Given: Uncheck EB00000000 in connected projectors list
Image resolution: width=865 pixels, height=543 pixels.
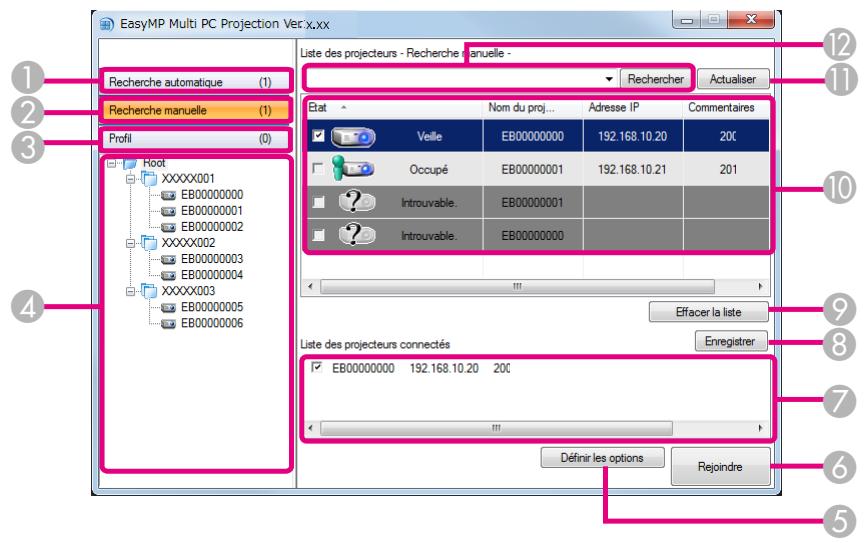Looking at the screenshot, I should click(x=317, y=367).
